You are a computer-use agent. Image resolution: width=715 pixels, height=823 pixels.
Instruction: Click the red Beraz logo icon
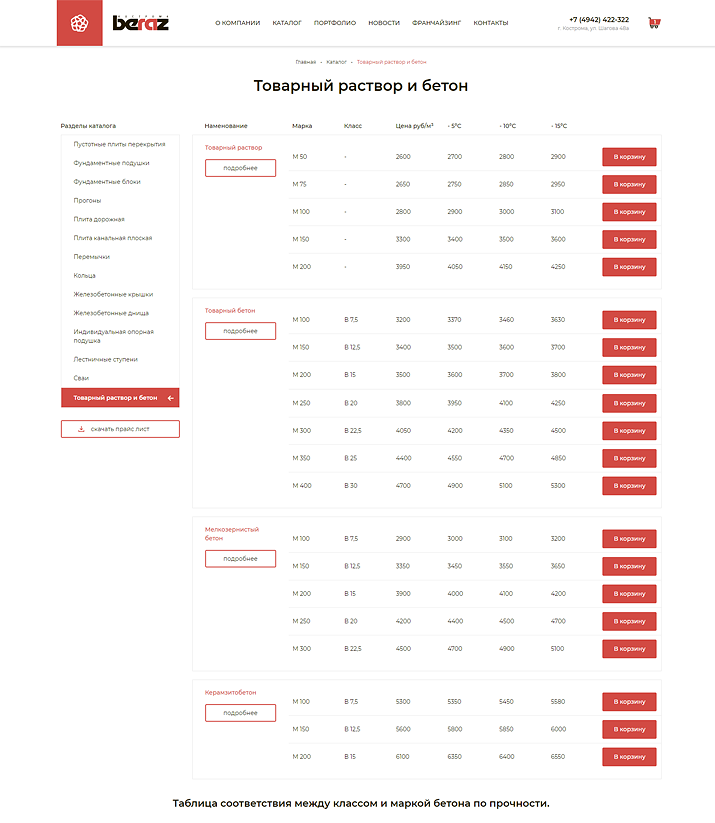click(x=80, y=22)
